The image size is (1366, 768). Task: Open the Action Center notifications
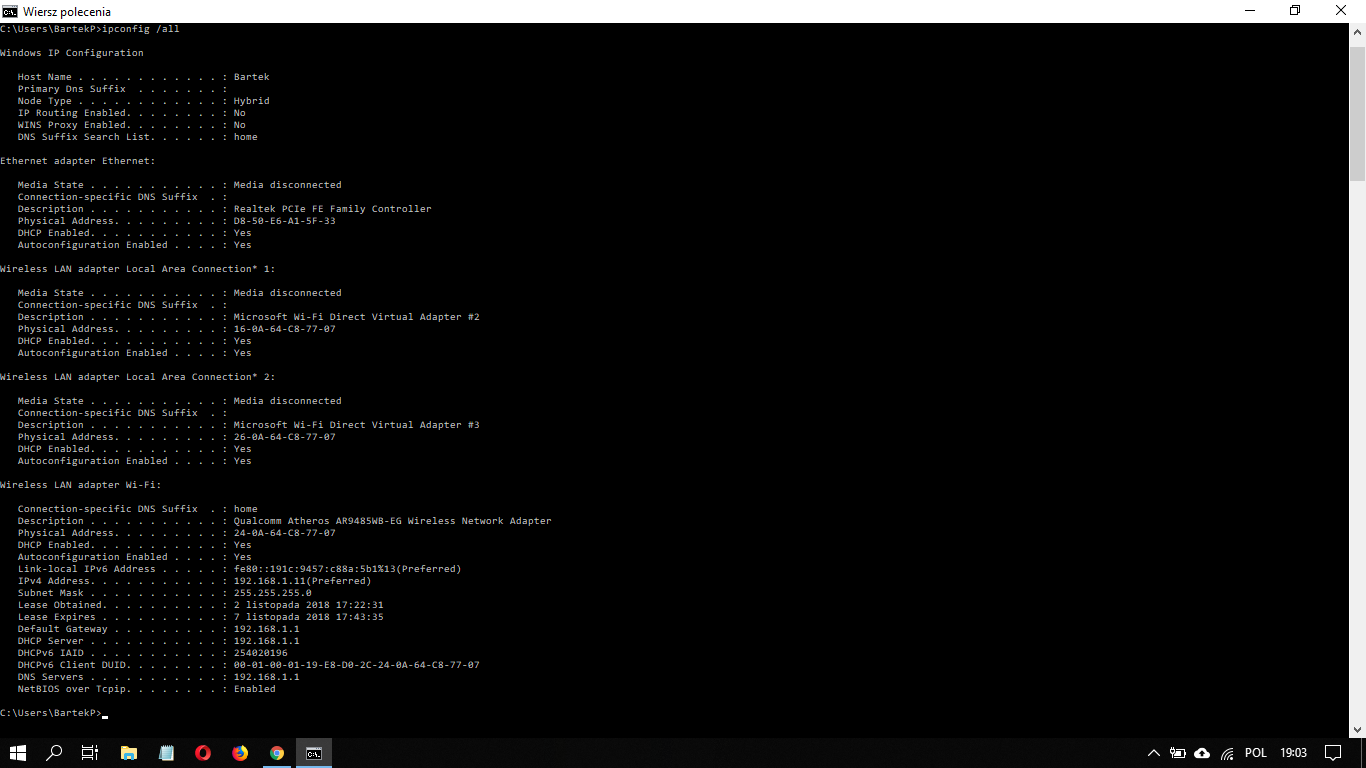click(x=1333, y=753)
